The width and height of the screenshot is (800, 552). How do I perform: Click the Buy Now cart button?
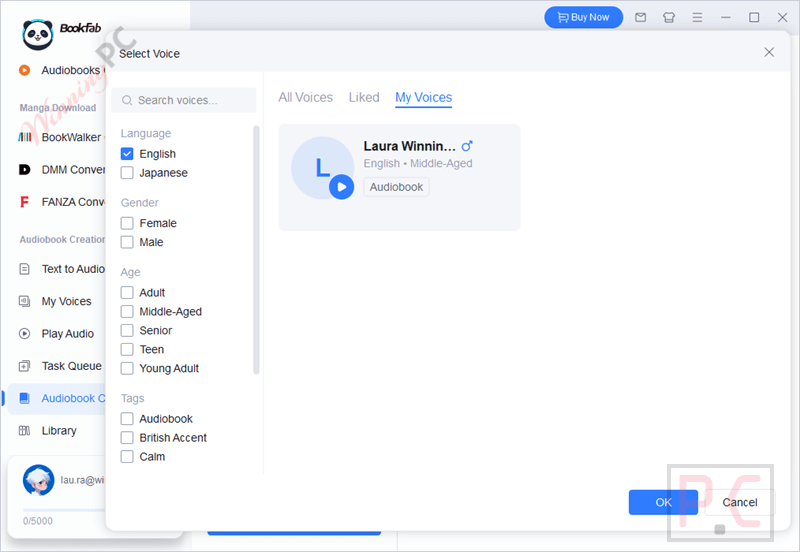point(583,17)
